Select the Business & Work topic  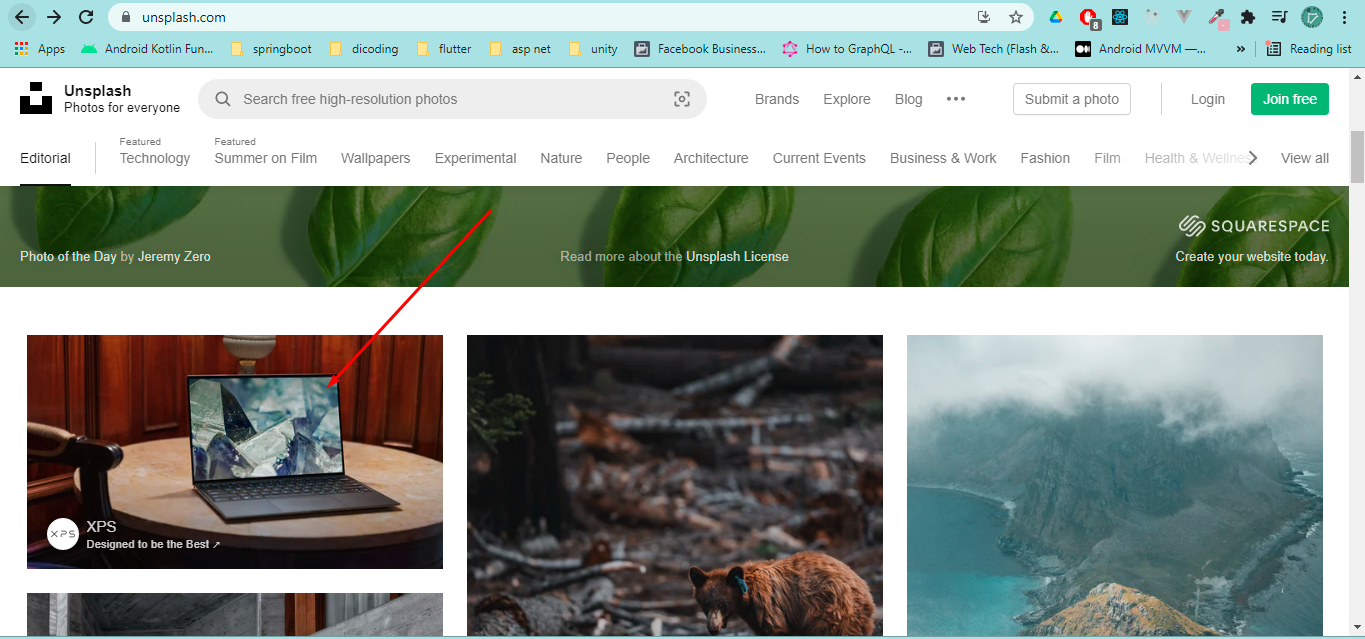click(x=943, y=158)
